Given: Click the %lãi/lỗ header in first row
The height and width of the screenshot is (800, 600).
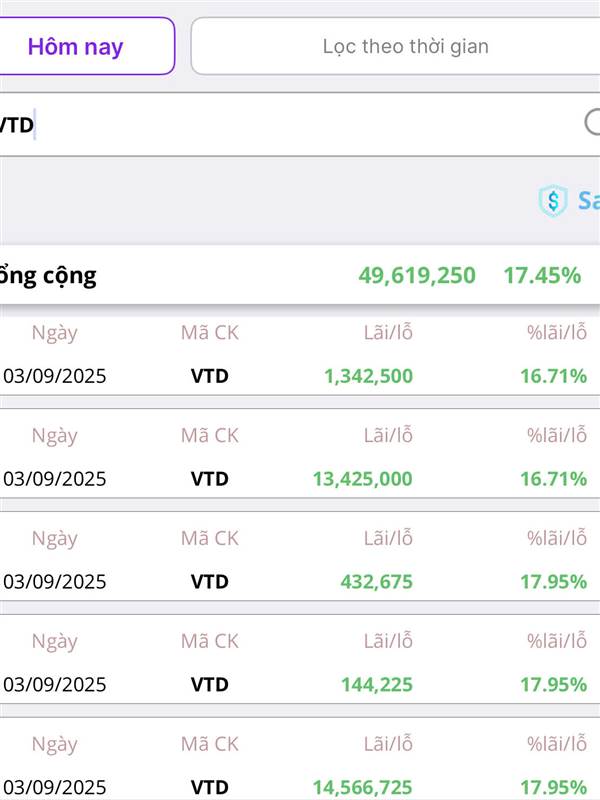Looking at the screenshot, I should click(x=557, y=333).
